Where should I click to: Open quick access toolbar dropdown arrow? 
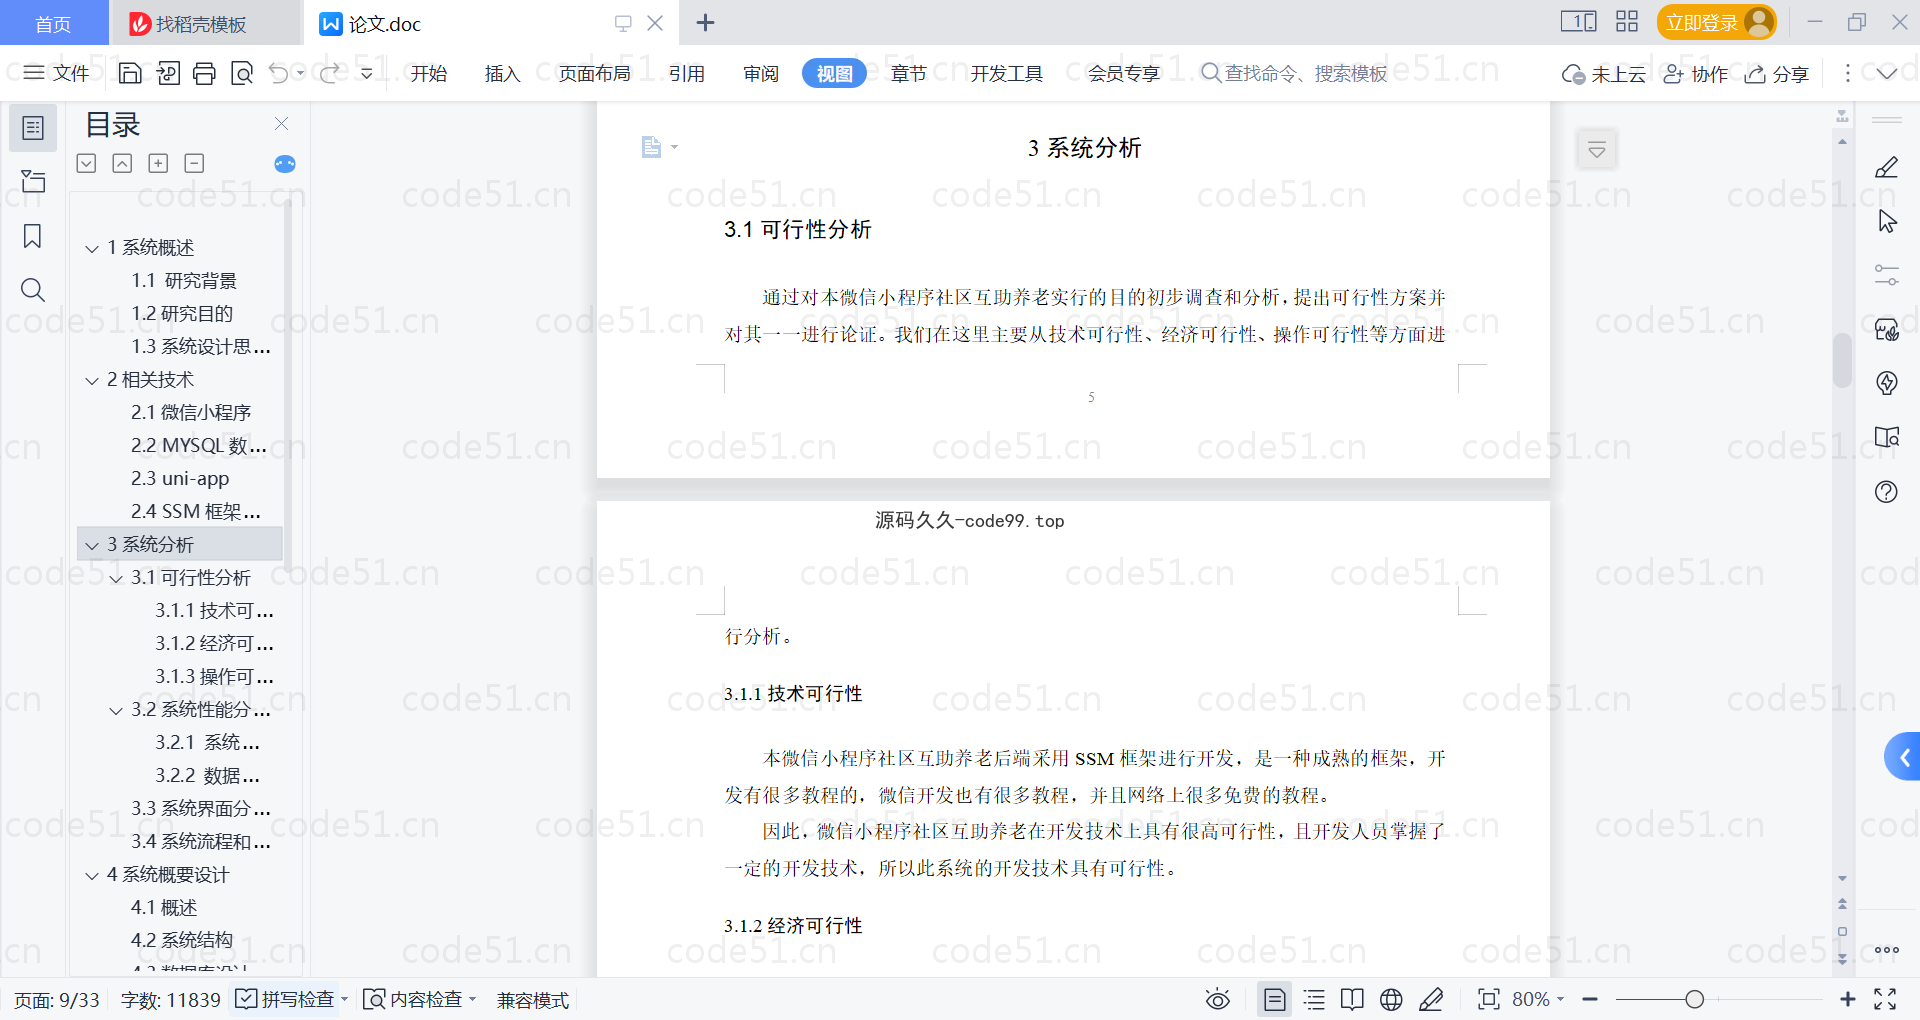(366, 73)
